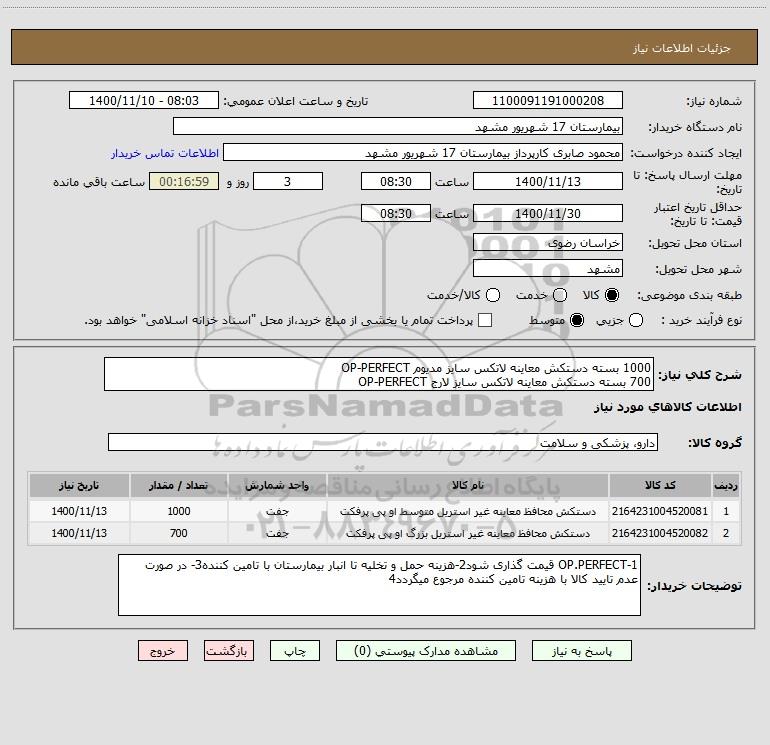Select the جزیی purchase type radio

coord(636,320)
